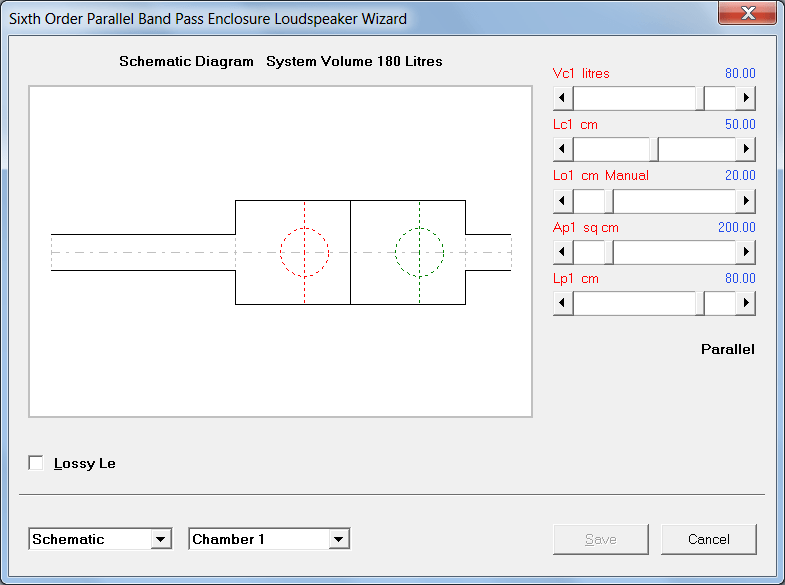Image resolution: width=785 pixels, height=585 pixels.
Task: Increase Lo1 cm using right arrow
Action: click(x=745, y=201)
